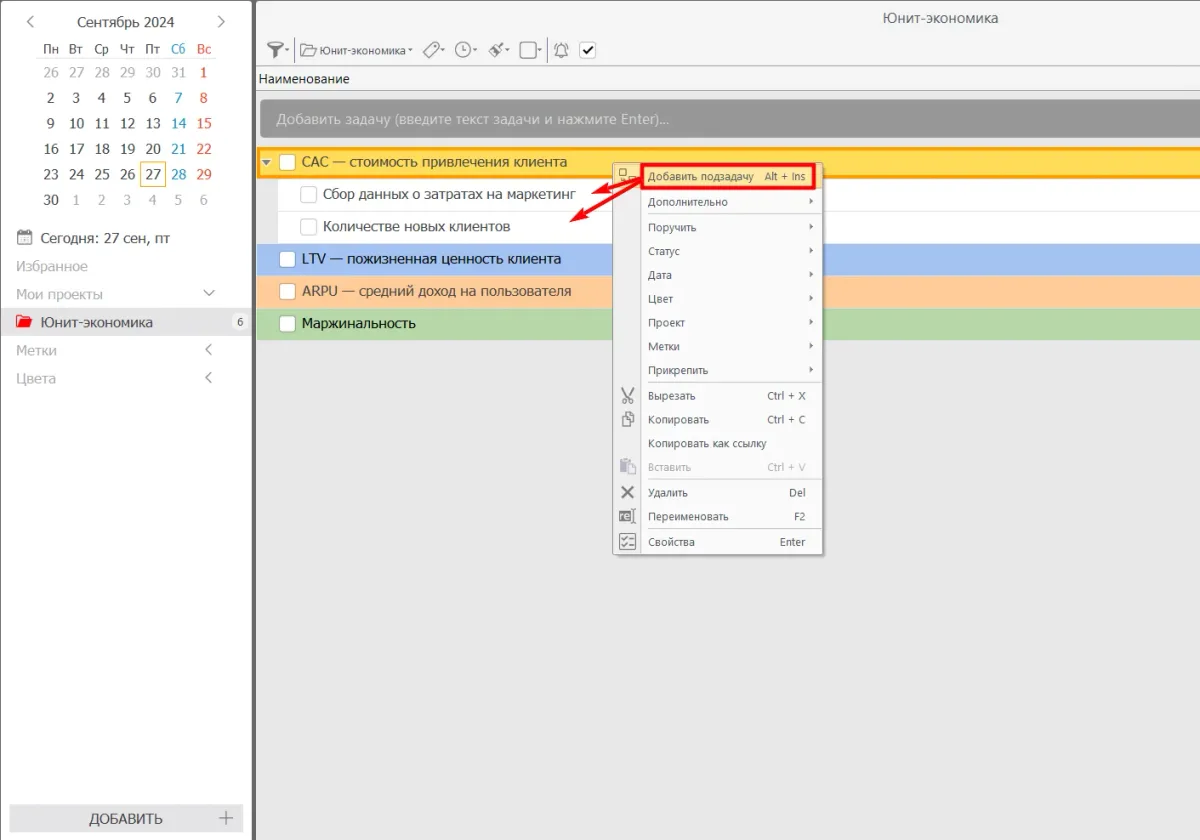Toggle the show-completed checkmark in the toolbar

[x=588, y=50]
